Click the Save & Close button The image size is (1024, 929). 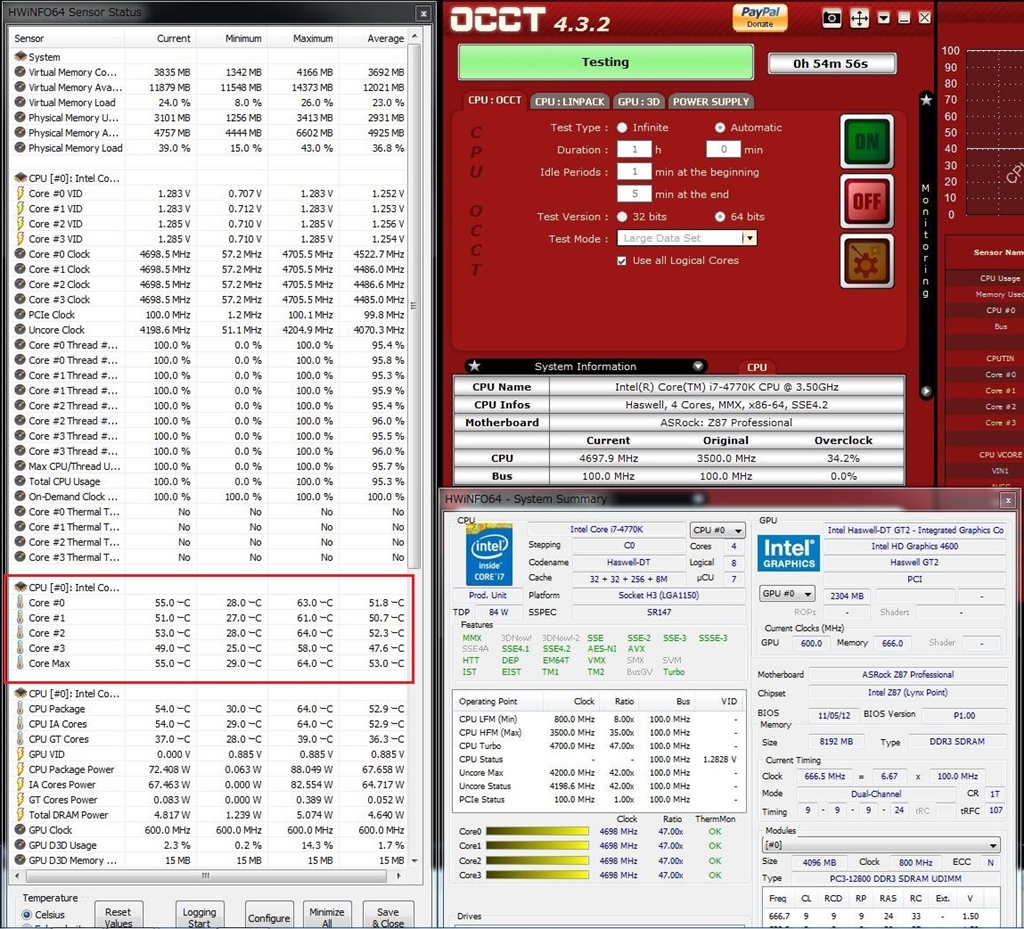[387, 916]
